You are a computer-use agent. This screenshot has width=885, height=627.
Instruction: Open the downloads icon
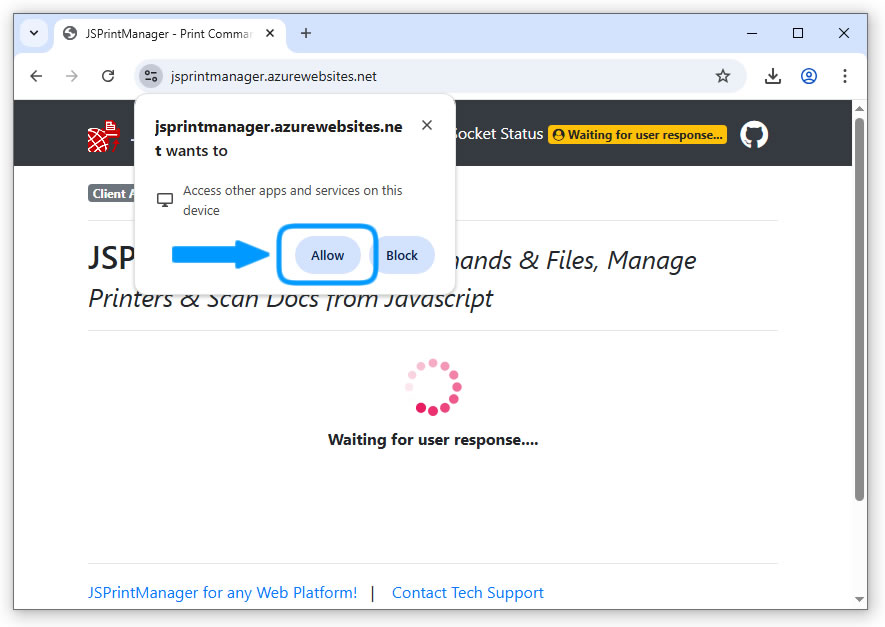pos(773,76)
